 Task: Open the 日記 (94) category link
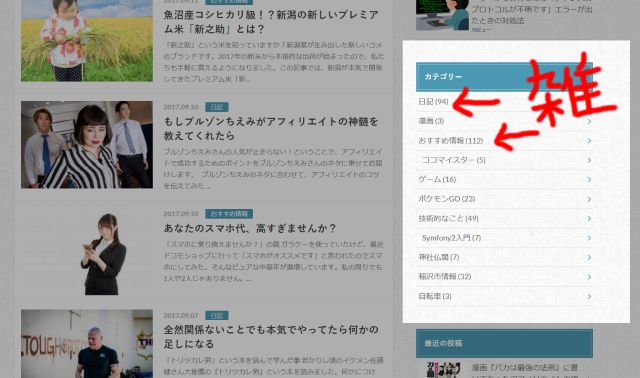(433, 102)
